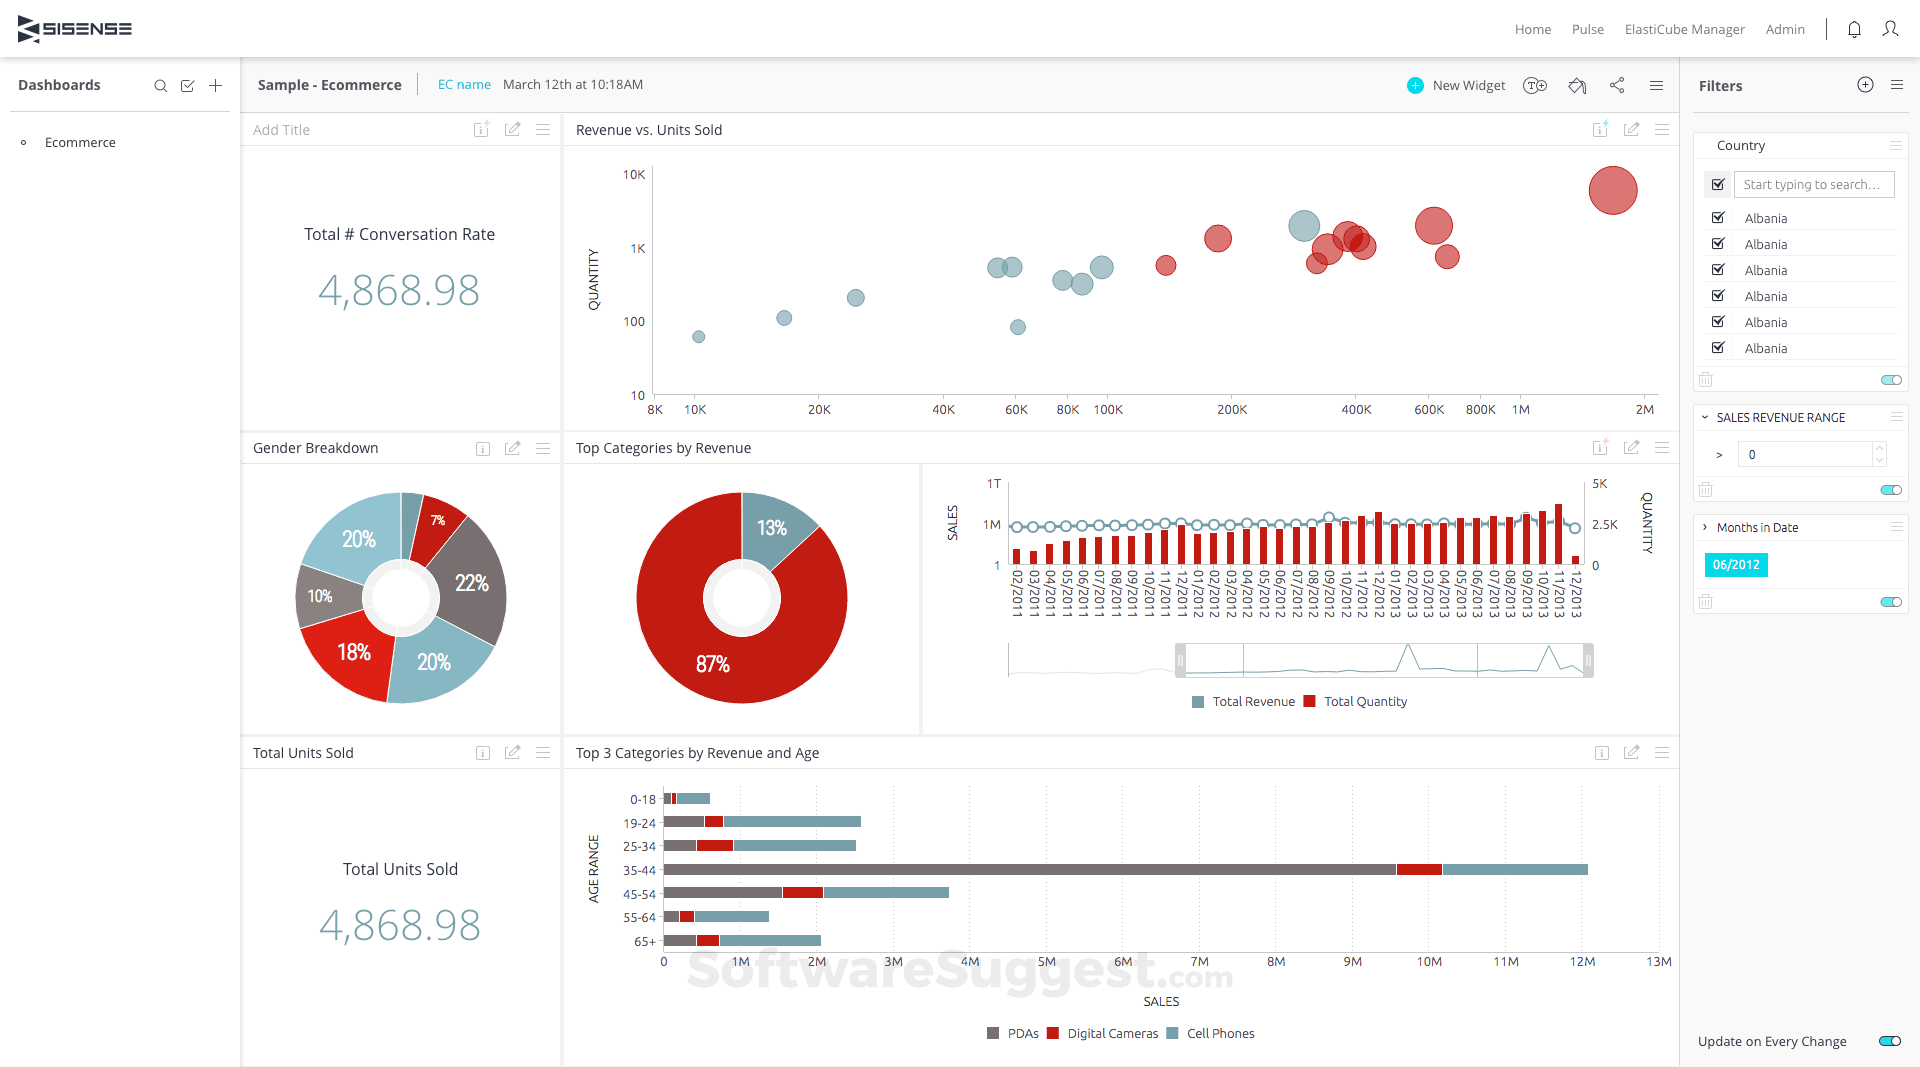Open the notifications bell
This screenshot has width=1920, height=1067.
(1854, 29)
